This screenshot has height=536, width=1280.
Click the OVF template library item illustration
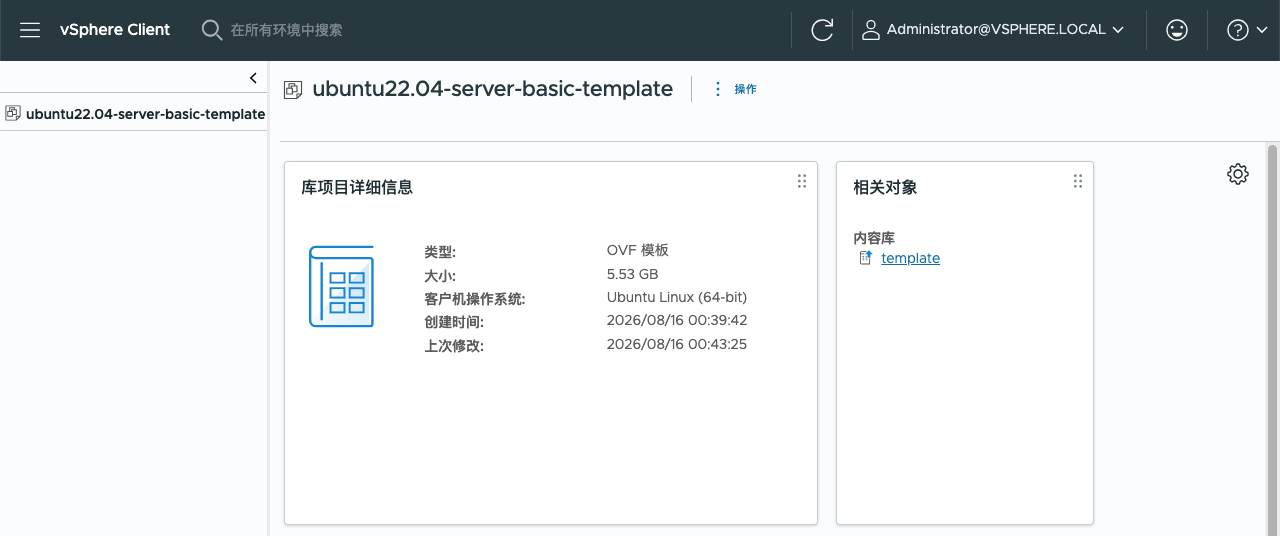coord(341,286)
